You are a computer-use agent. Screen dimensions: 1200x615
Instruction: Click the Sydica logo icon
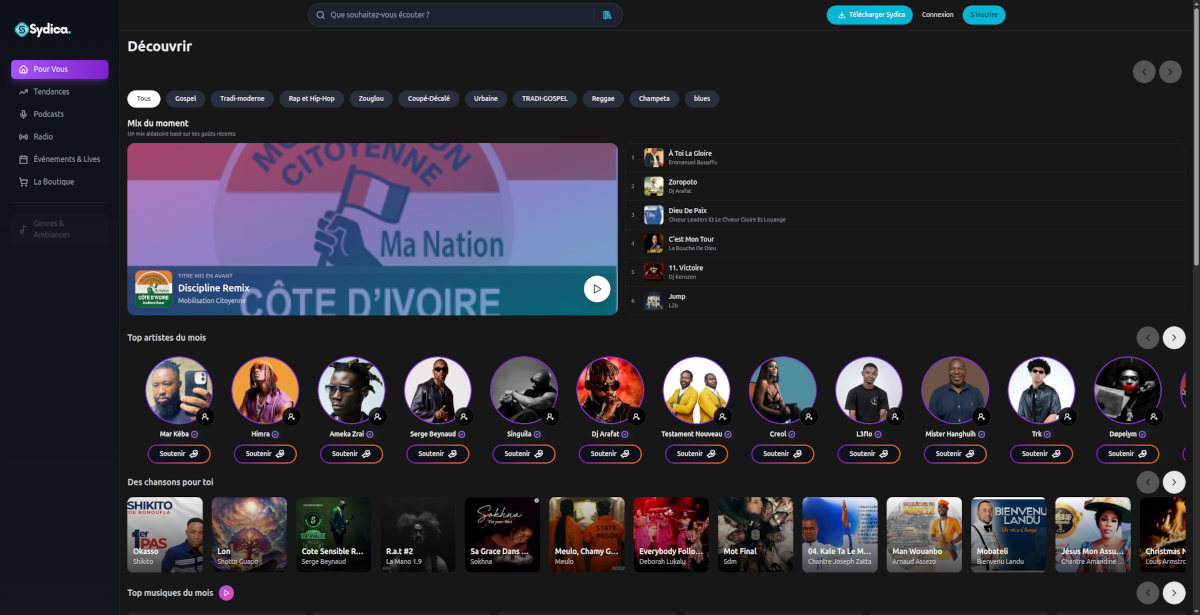[21, 30]
